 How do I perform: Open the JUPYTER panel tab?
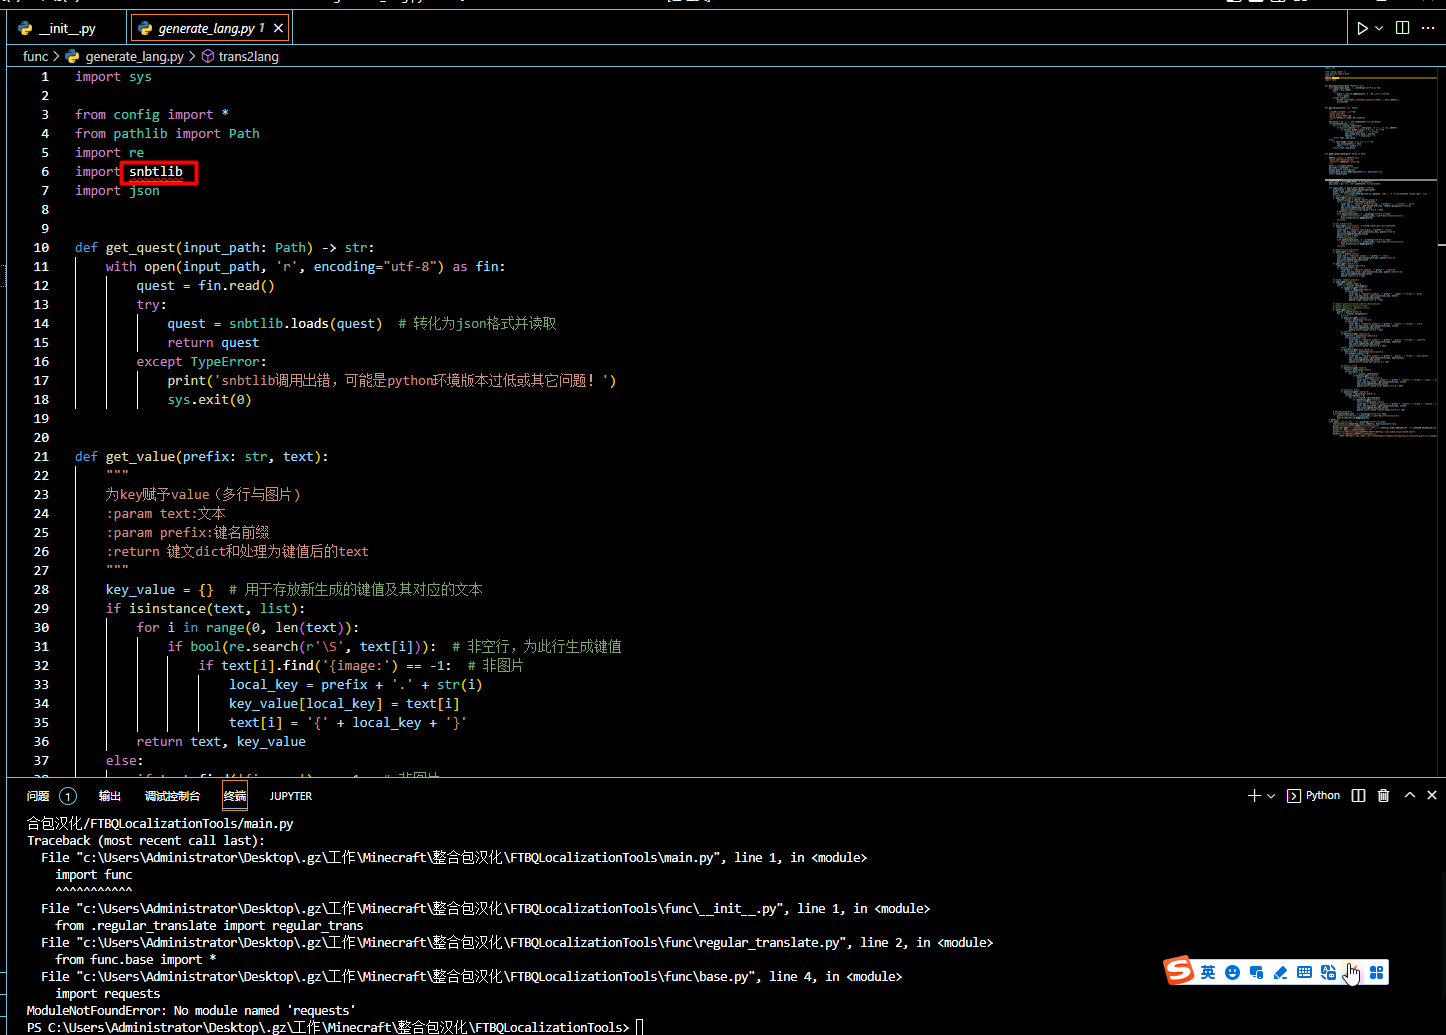tap(290, 795)
